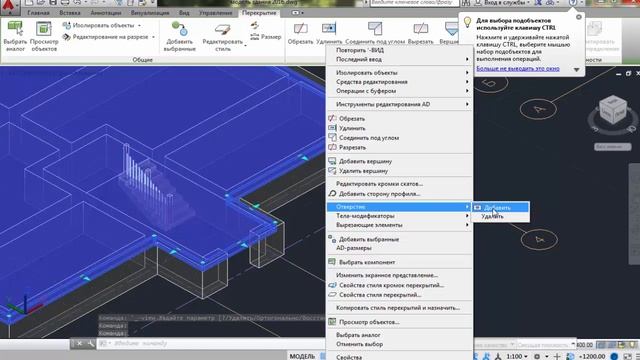Click the Разрезать icon in context menu
The width and height of the screenshot is (640, 360).
332,147
